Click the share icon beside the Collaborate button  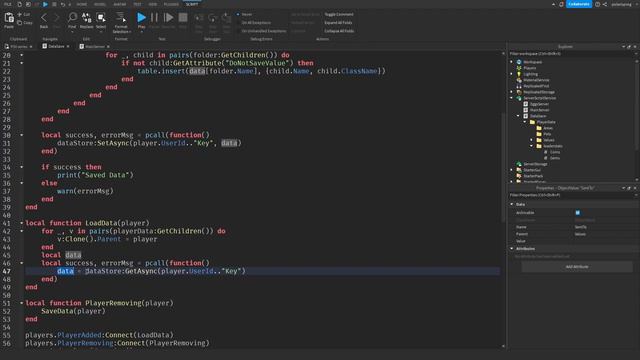coord(605,4)
